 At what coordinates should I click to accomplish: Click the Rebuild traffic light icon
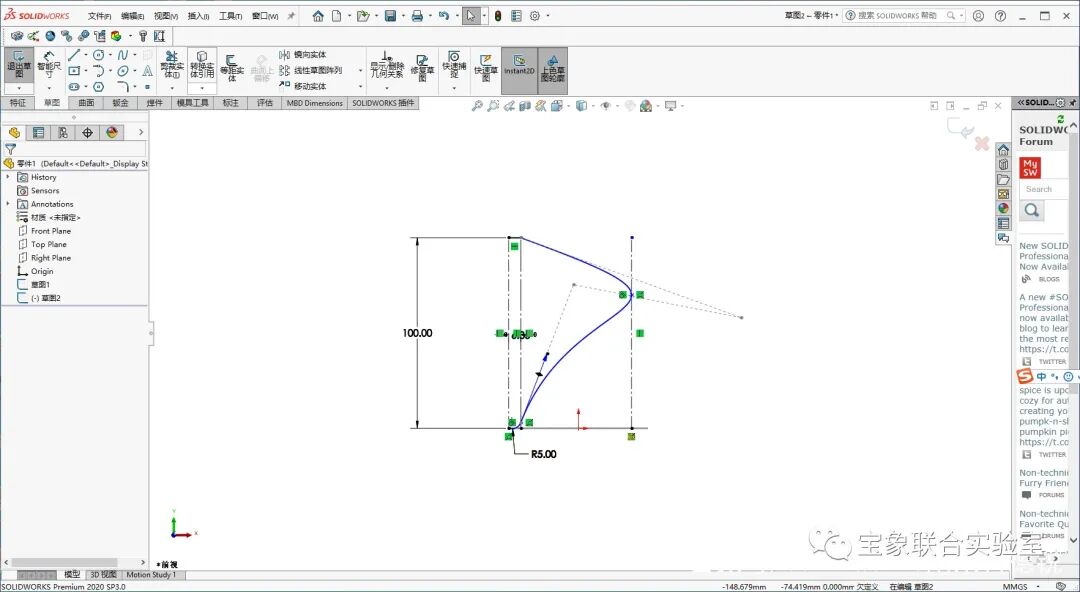click(x=497, y=16)
